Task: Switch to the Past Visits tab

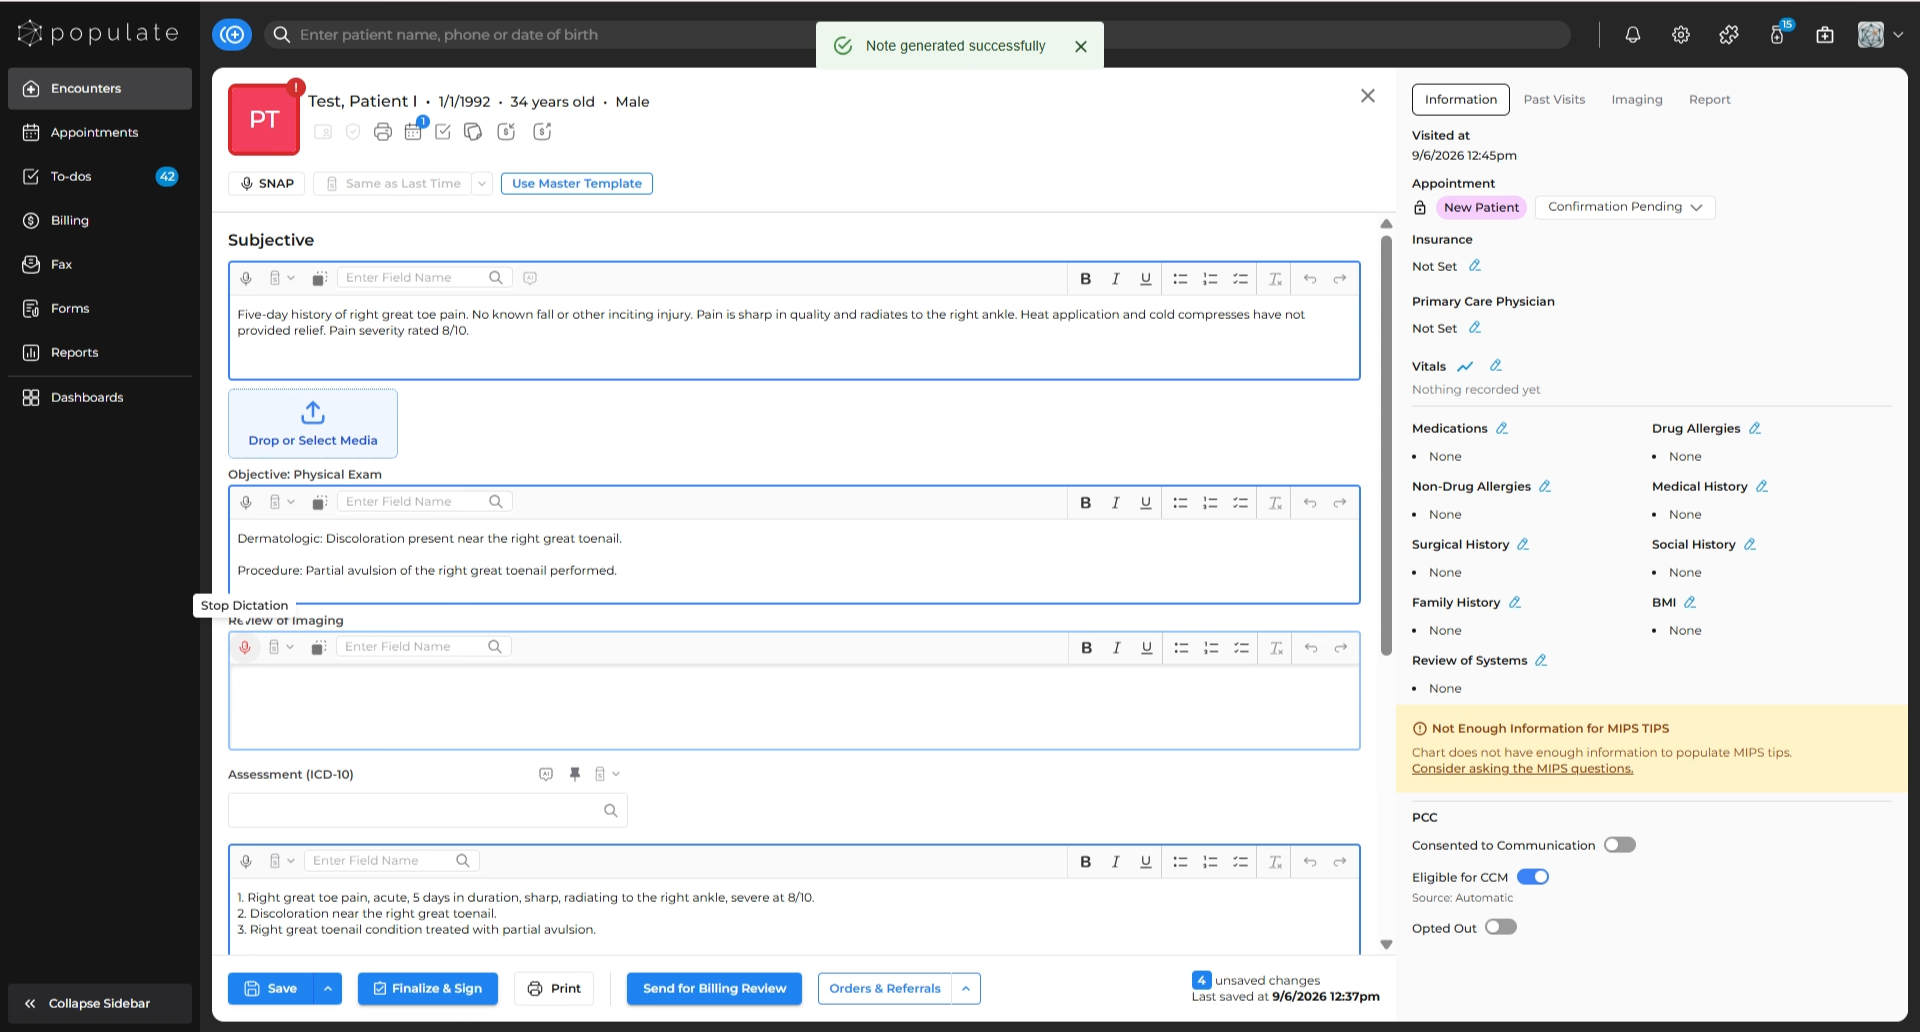Action: [x=1554, y=100]
